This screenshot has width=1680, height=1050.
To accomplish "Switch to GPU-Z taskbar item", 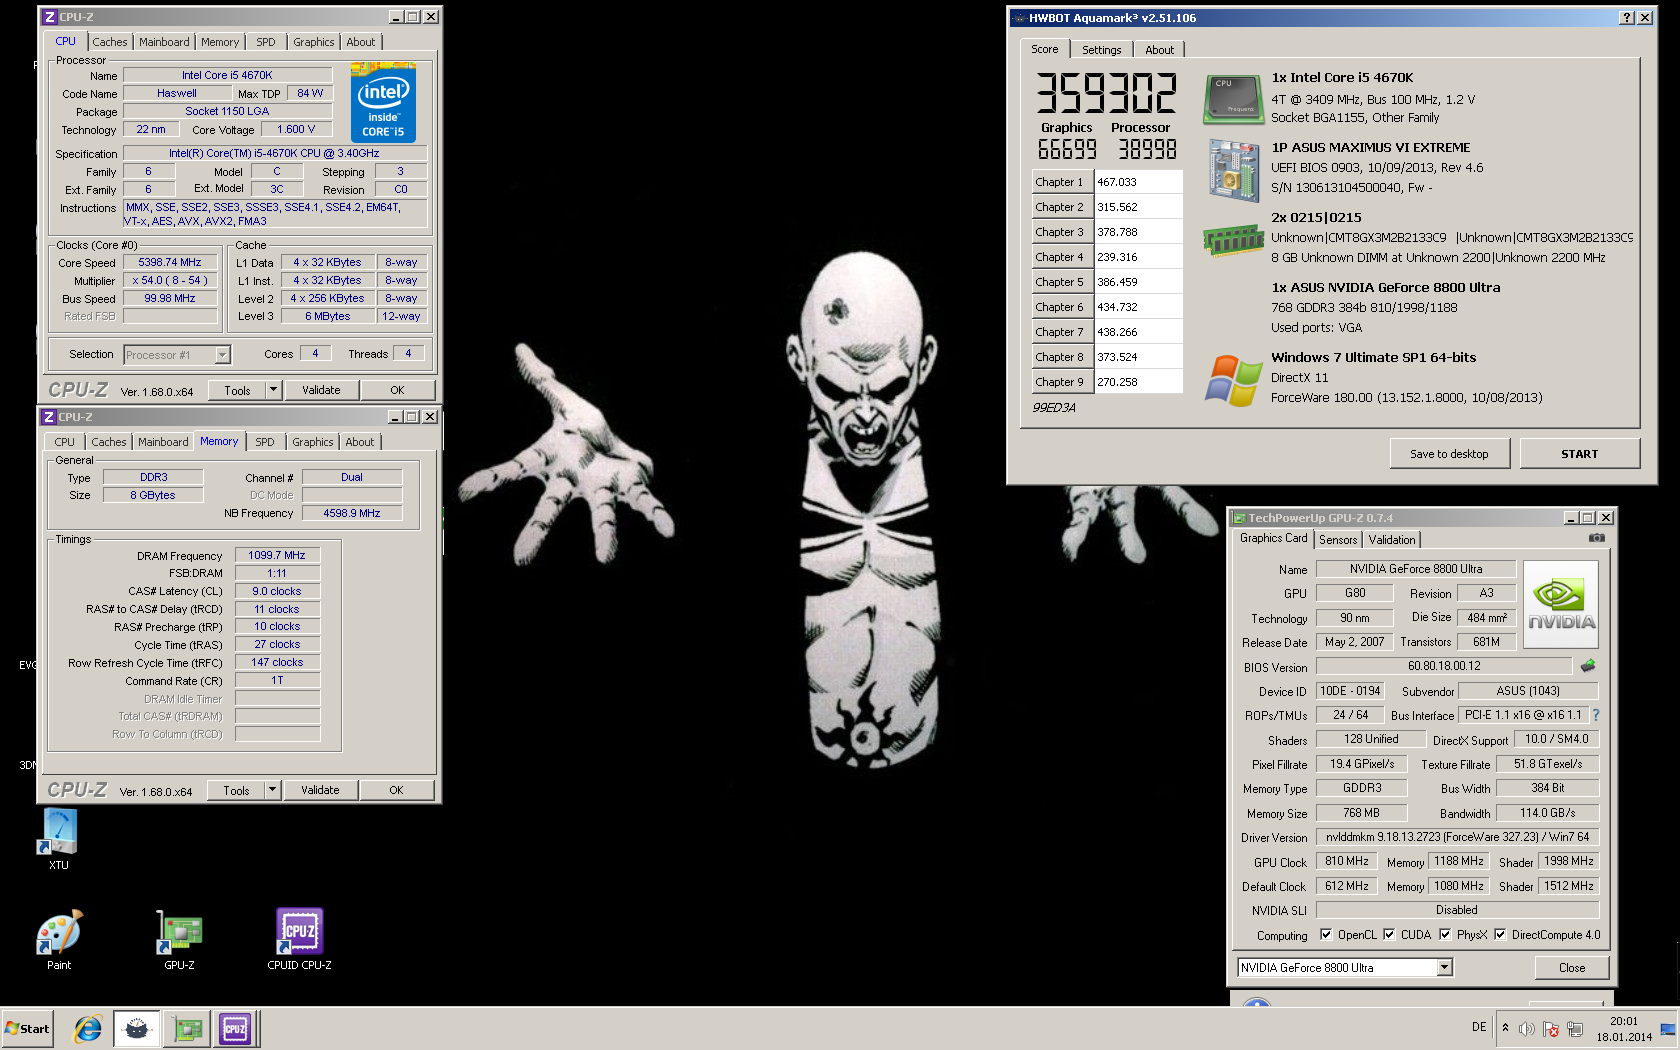I will [186, 1028].
